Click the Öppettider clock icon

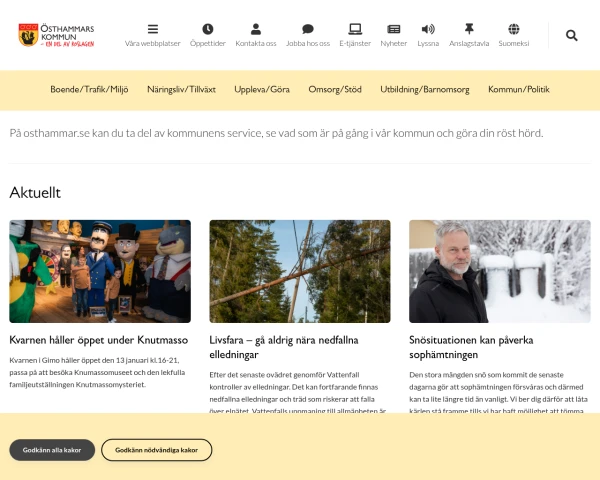pos(208,29)
